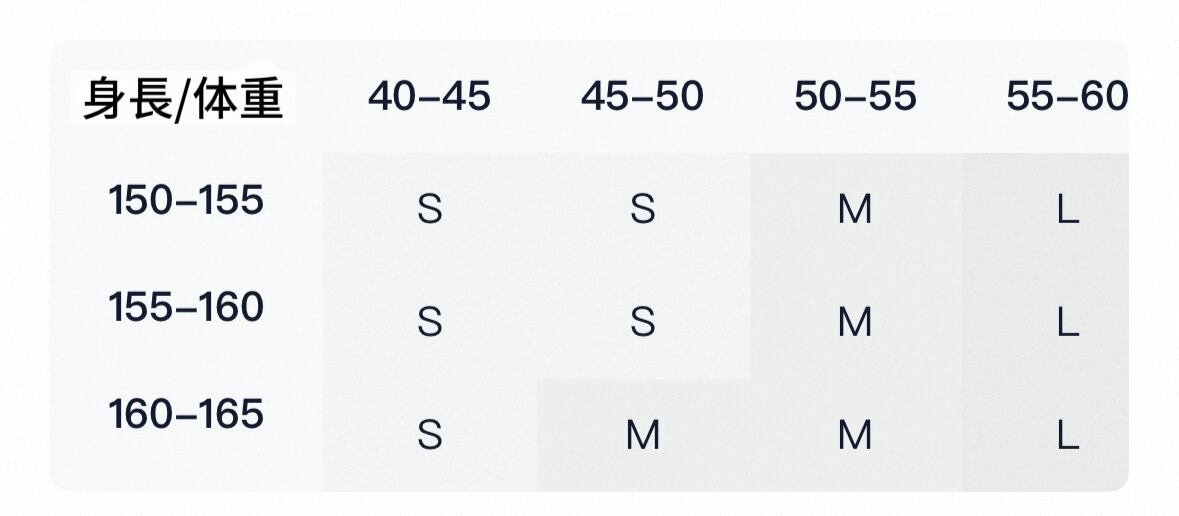1179x516 pixels.
Task: Select the 150–155 height row label
Action: coord(186,201)
